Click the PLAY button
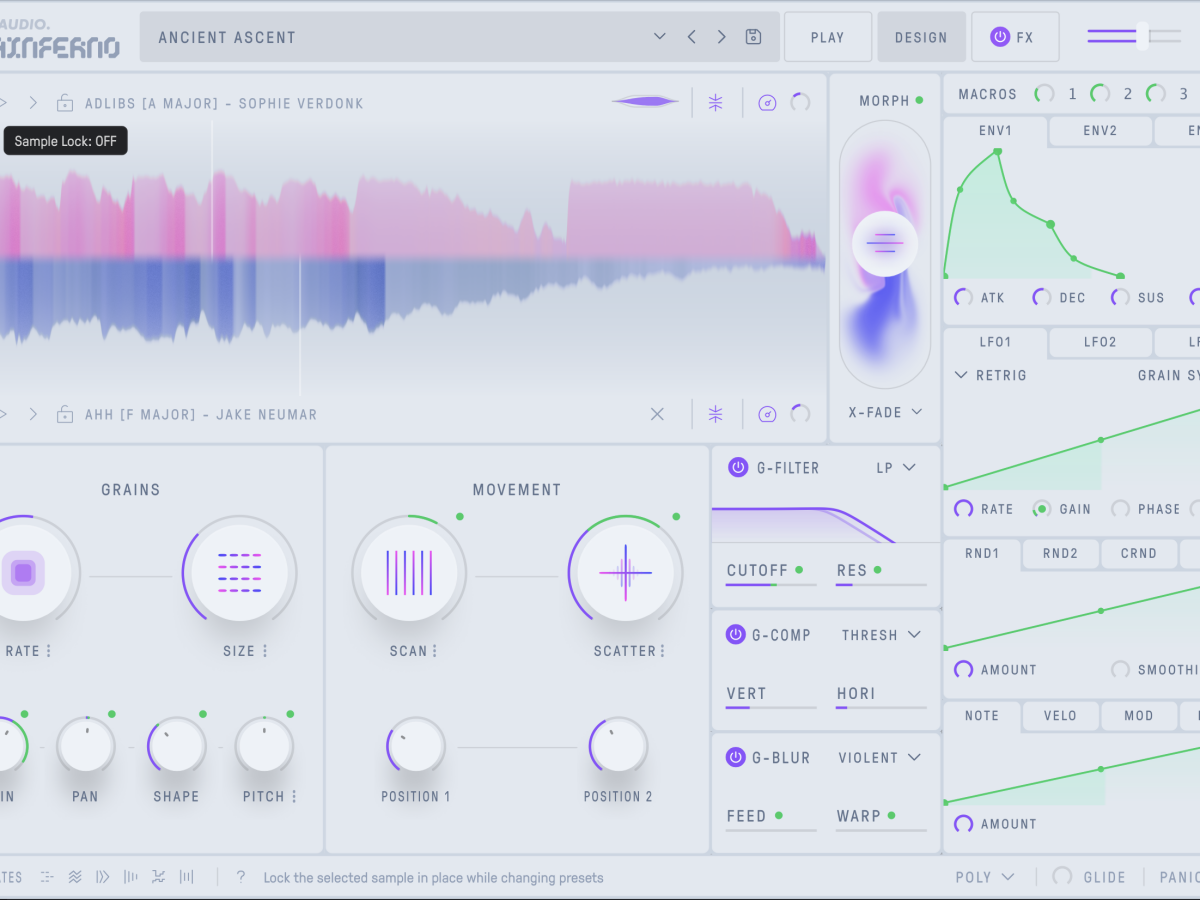 click(x=827, y=38)
